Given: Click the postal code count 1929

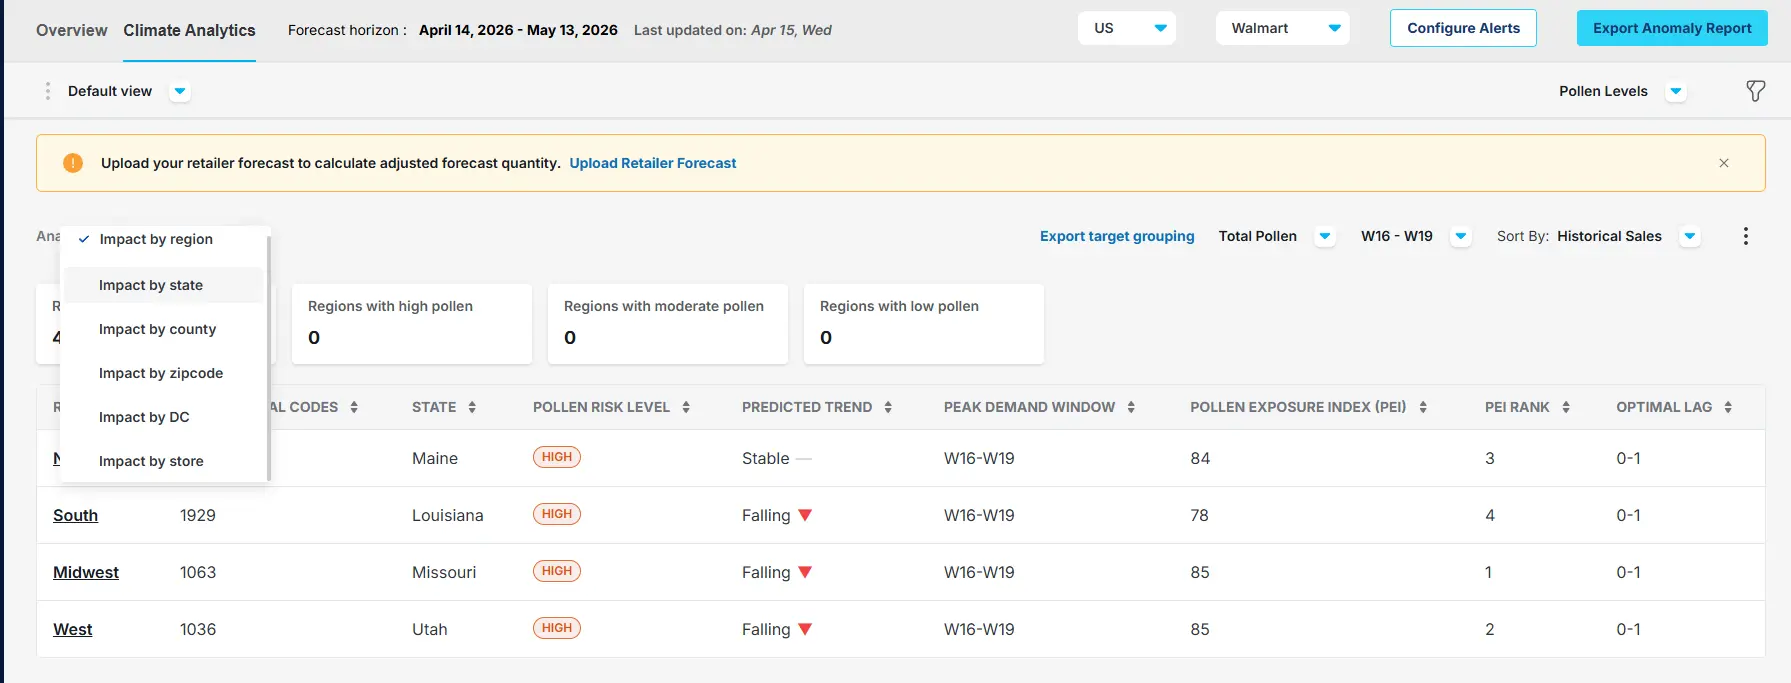Looking at the screenshot, I should (198, 515).
